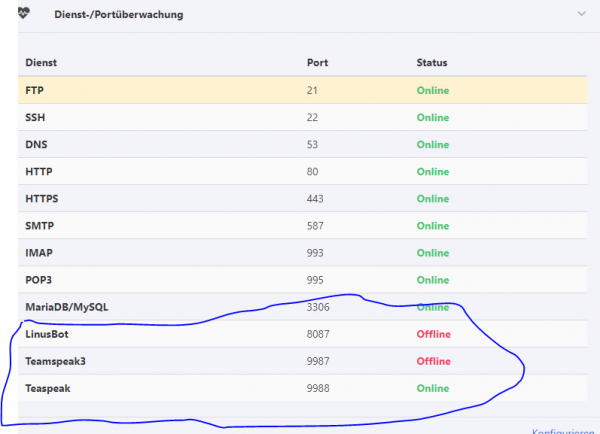Click the Online status of HTTPS
The height and width of the screenshot is (434, 600).
433,199
